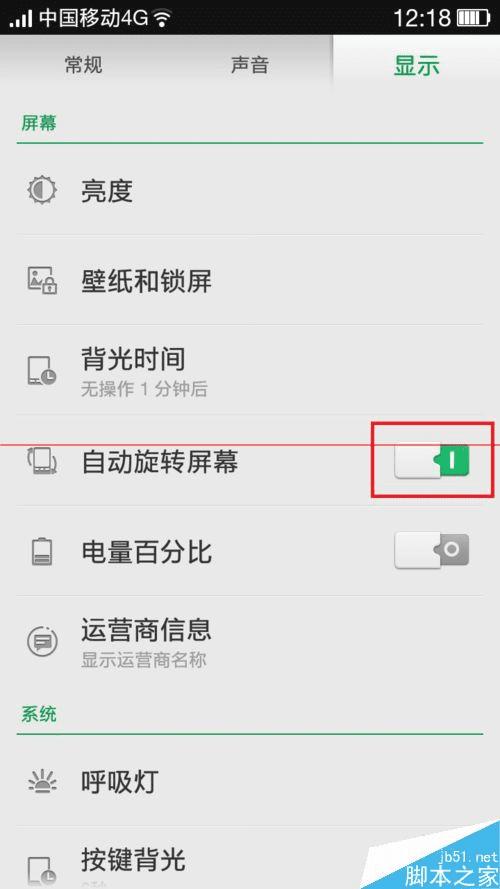Open 壁纸和锁屏 settings
Screen dimensions: 500x889
(250, 280)
